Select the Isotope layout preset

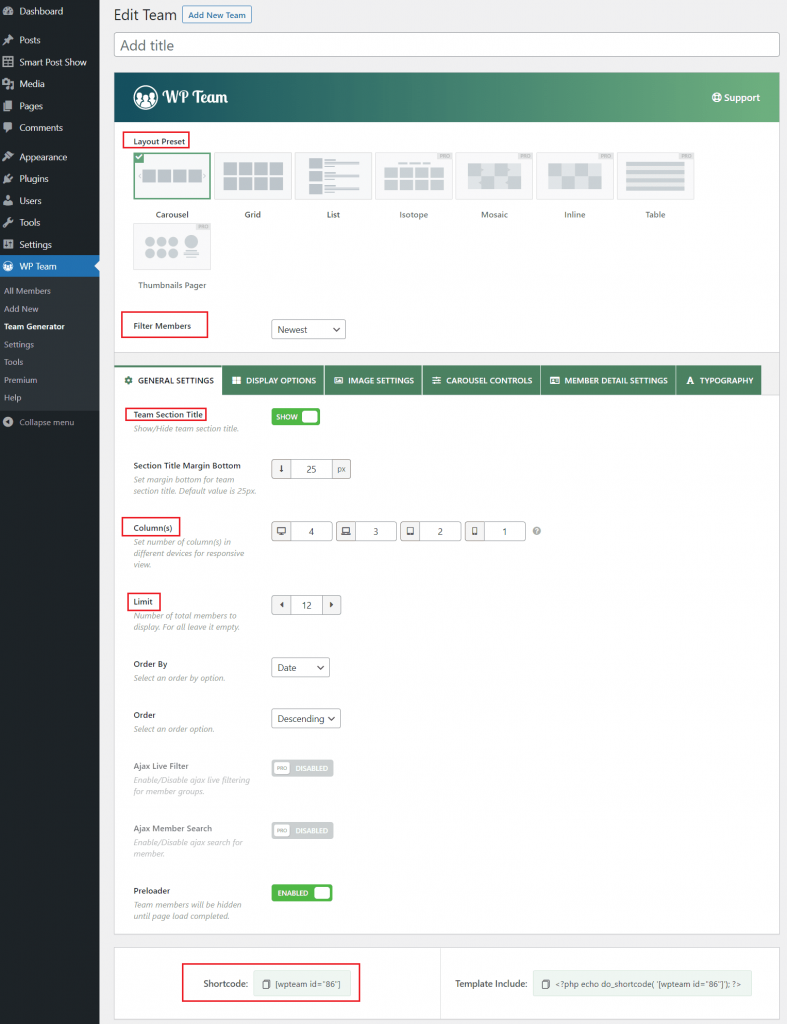[413, 176]
